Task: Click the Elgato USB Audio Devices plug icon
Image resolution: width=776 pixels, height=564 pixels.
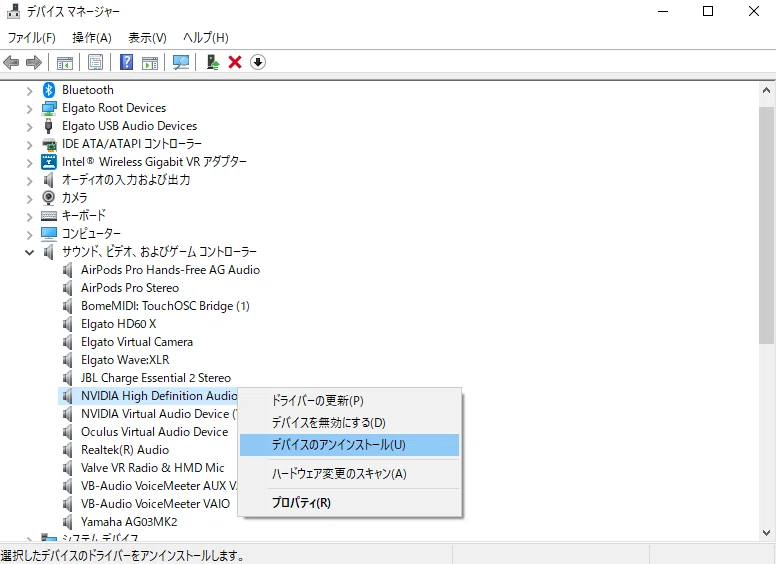Action: pos(48,126)
